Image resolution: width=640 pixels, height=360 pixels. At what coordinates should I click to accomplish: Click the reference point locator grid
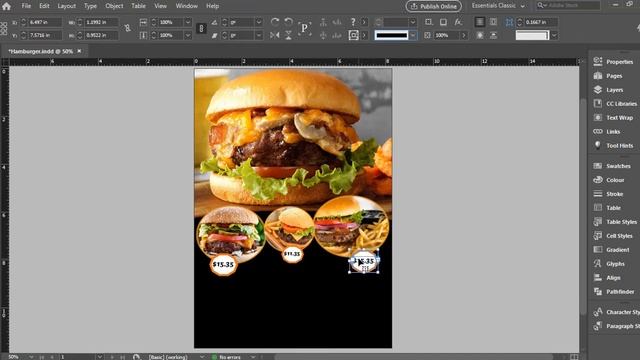[4, 29]
